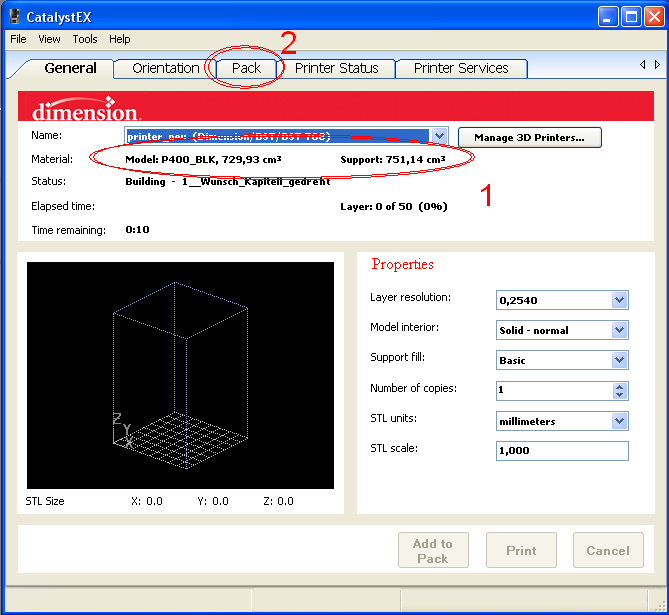
Task: Switch to the Orientation tab
Action: pos(165,68)
